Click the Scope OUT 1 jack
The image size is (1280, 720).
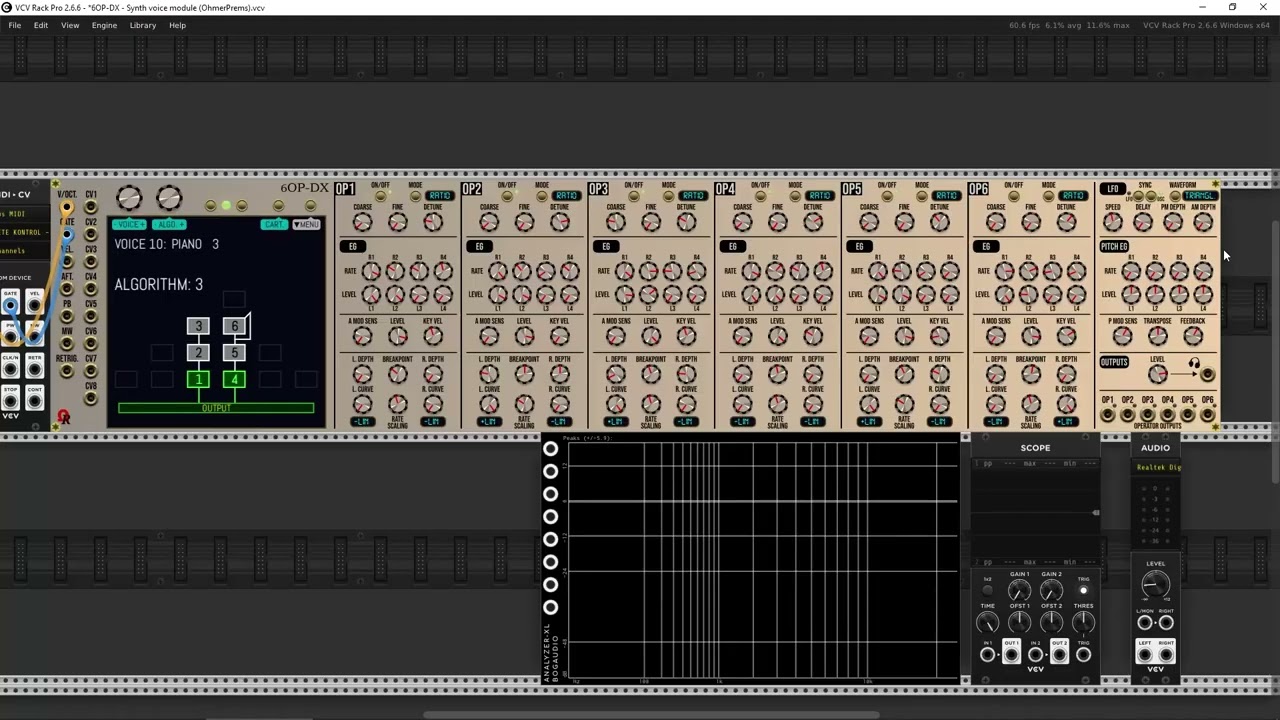click(1011, 655)
